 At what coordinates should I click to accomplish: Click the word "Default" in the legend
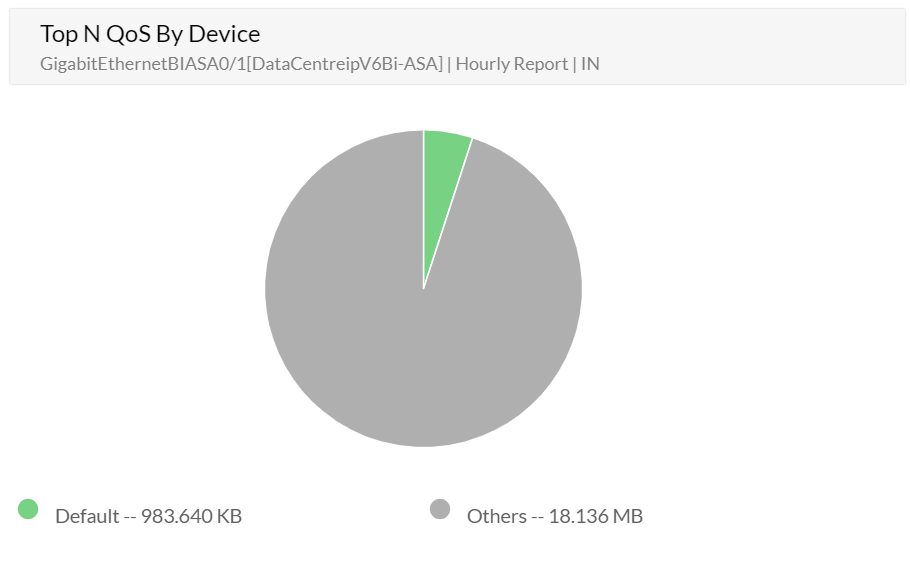coord(87,516)
